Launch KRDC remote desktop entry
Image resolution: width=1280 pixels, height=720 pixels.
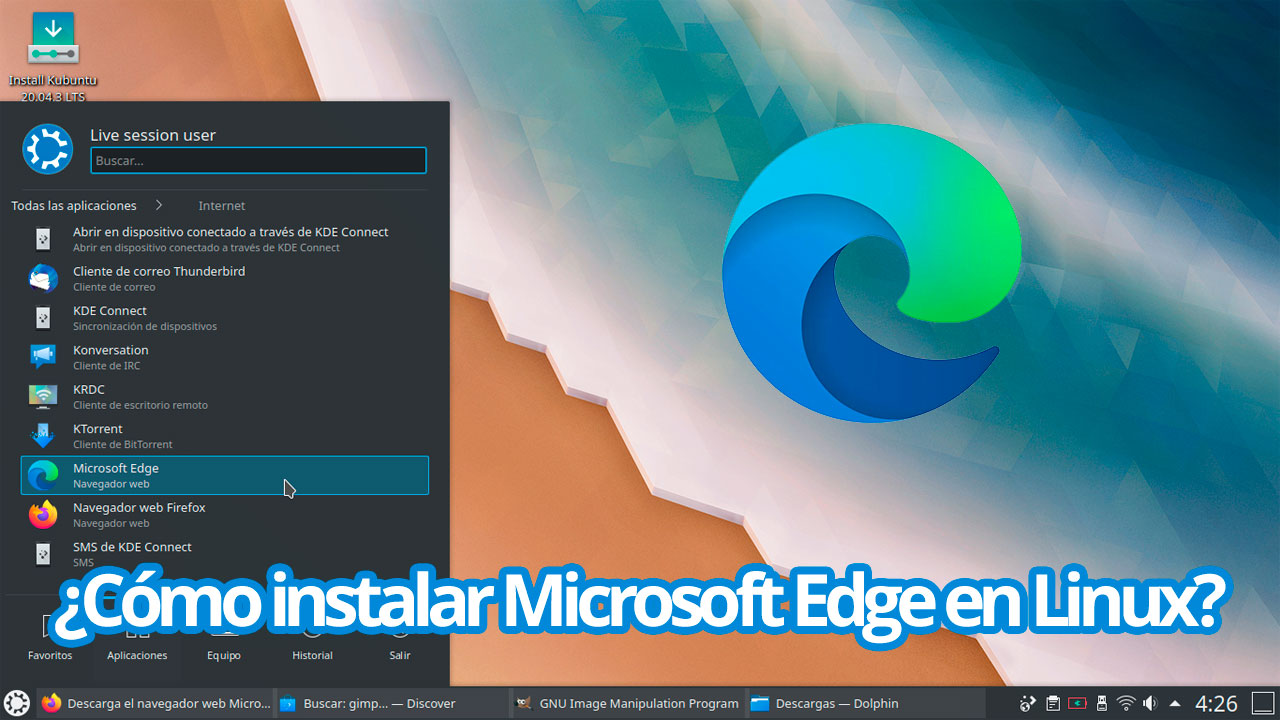point(225,396)
